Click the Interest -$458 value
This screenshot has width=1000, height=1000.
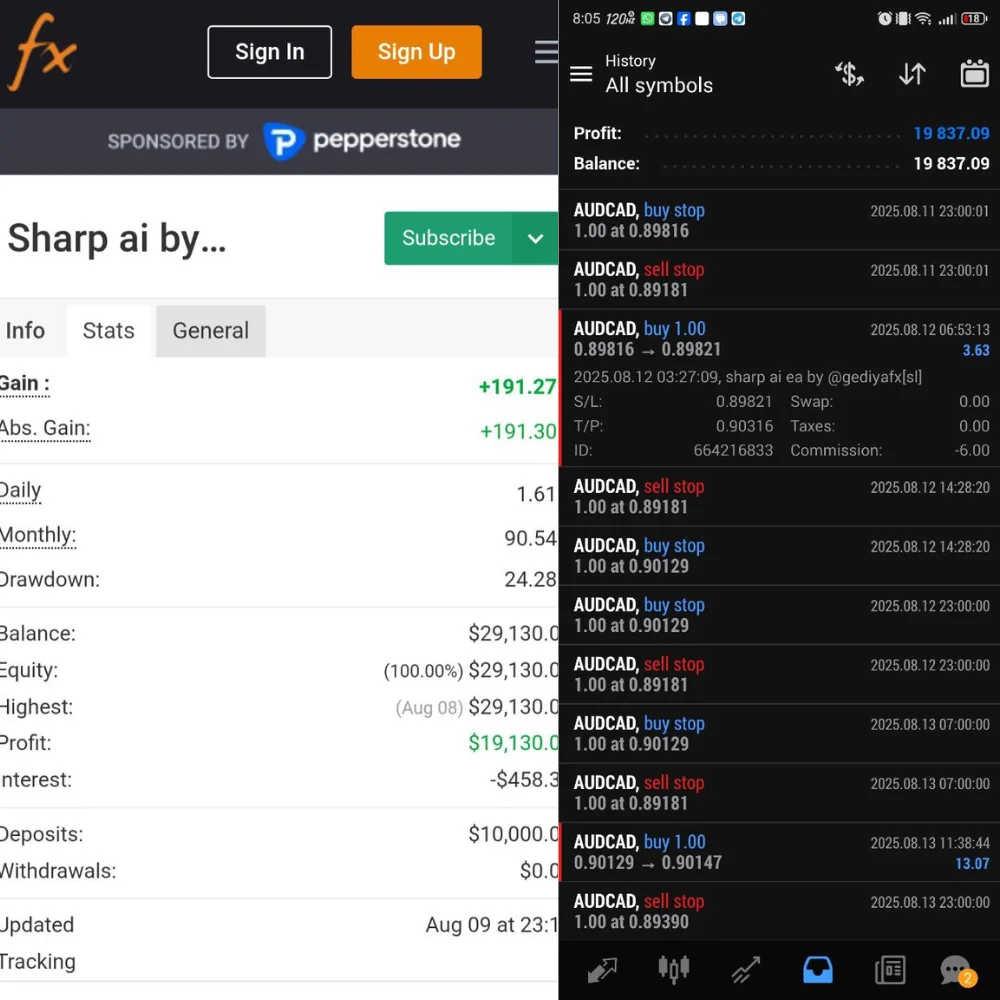tap(524, 779)
